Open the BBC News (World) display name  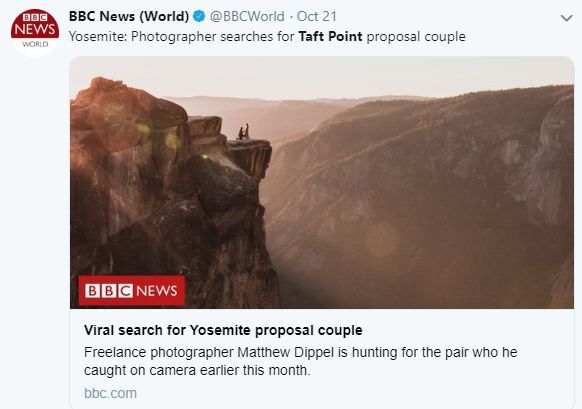129,16
